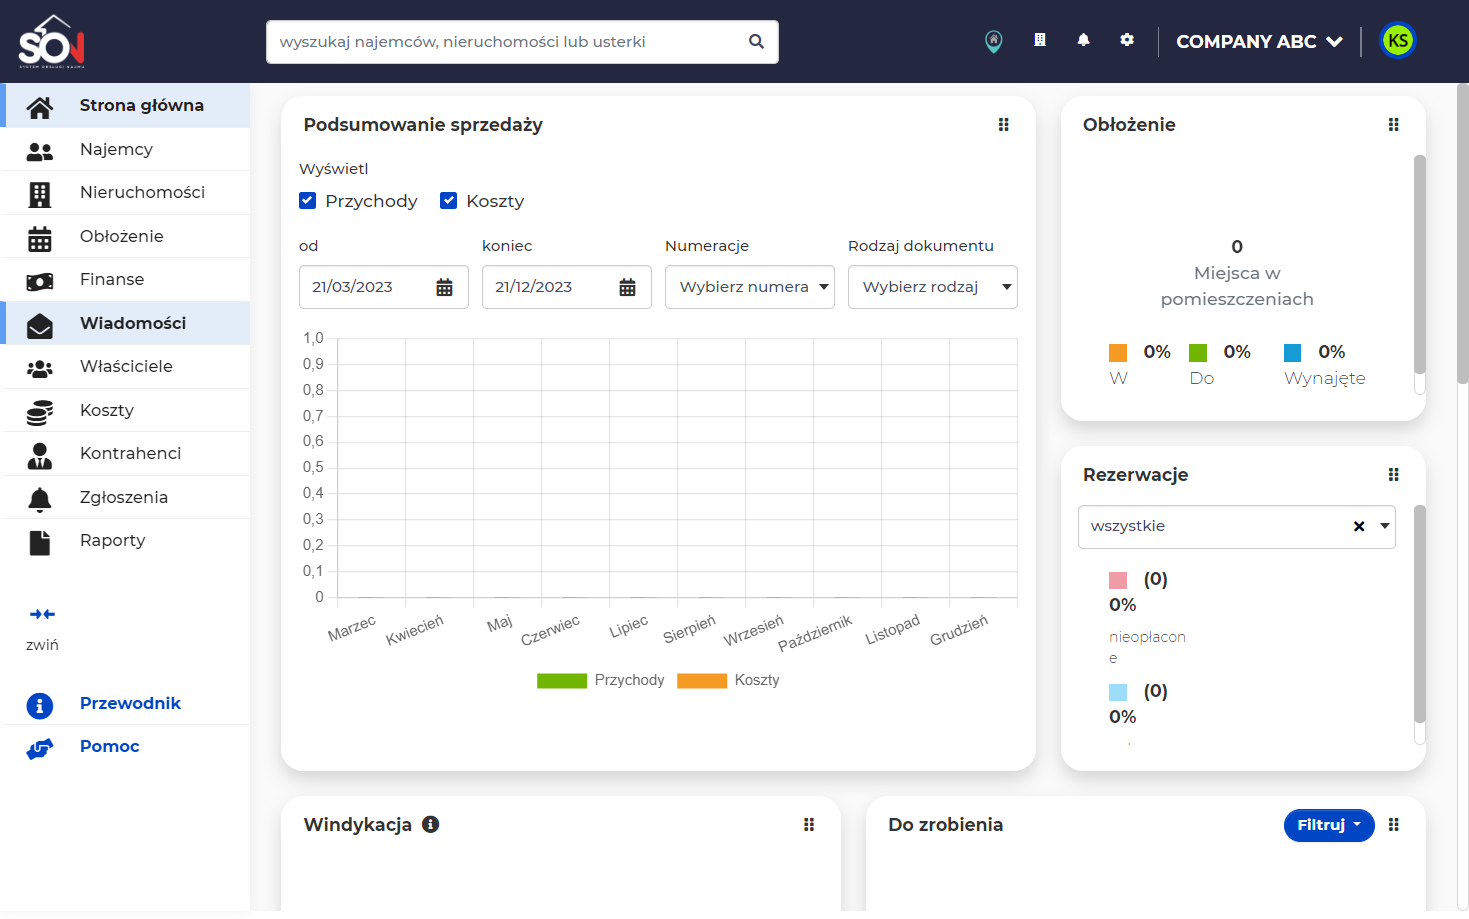Toggle Koszty series in chart legend
Screen dimensions: 1469x919
[x=728, y=680]
